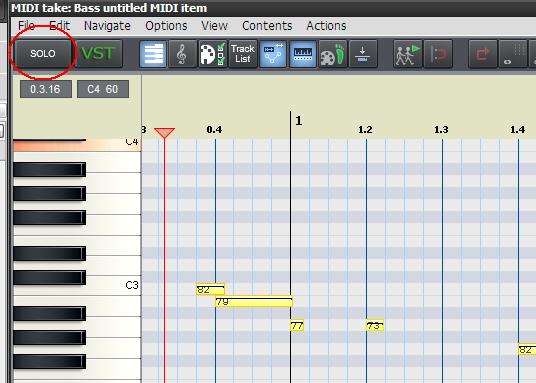
Task: Click the red playhead triangle marker
Action: coord(164,133)
